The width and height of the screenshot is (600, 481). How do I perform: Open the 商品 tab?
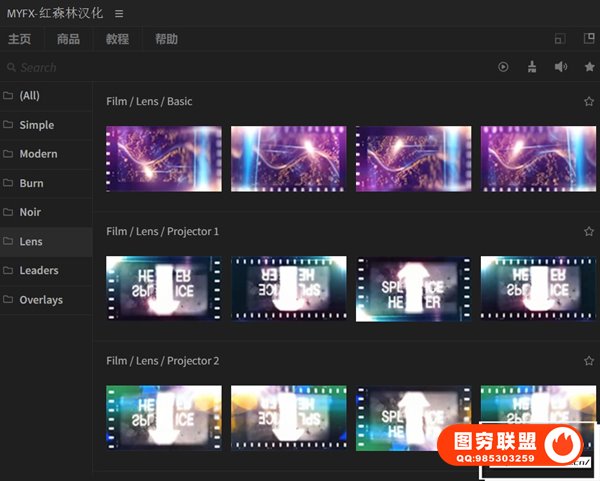click(69, 40)
